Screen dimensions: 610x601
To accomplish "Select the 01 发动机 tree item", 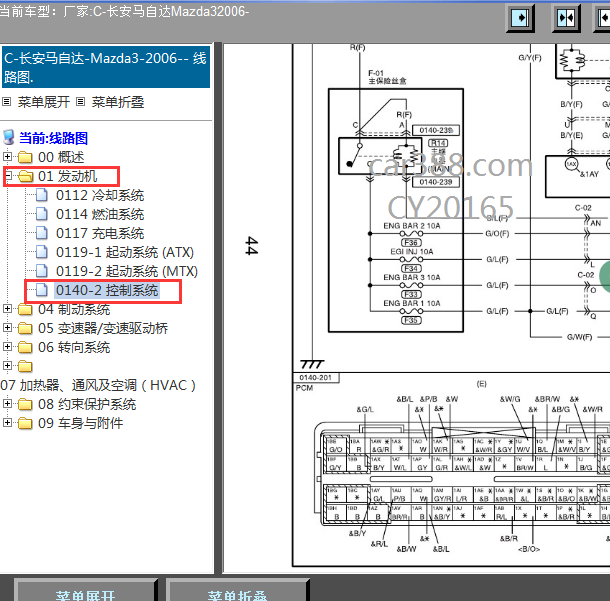I will [68, 176].
